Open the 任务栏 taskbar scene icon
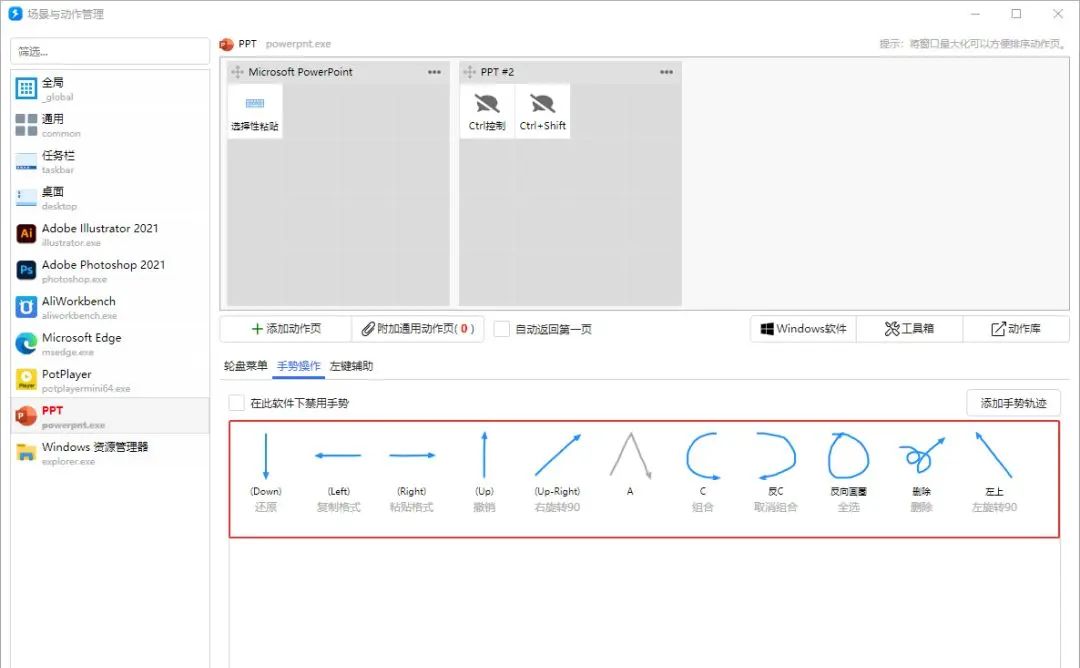Image resolution: width=1080 pixels, height=668 pixels. click(x=26, y=161)
